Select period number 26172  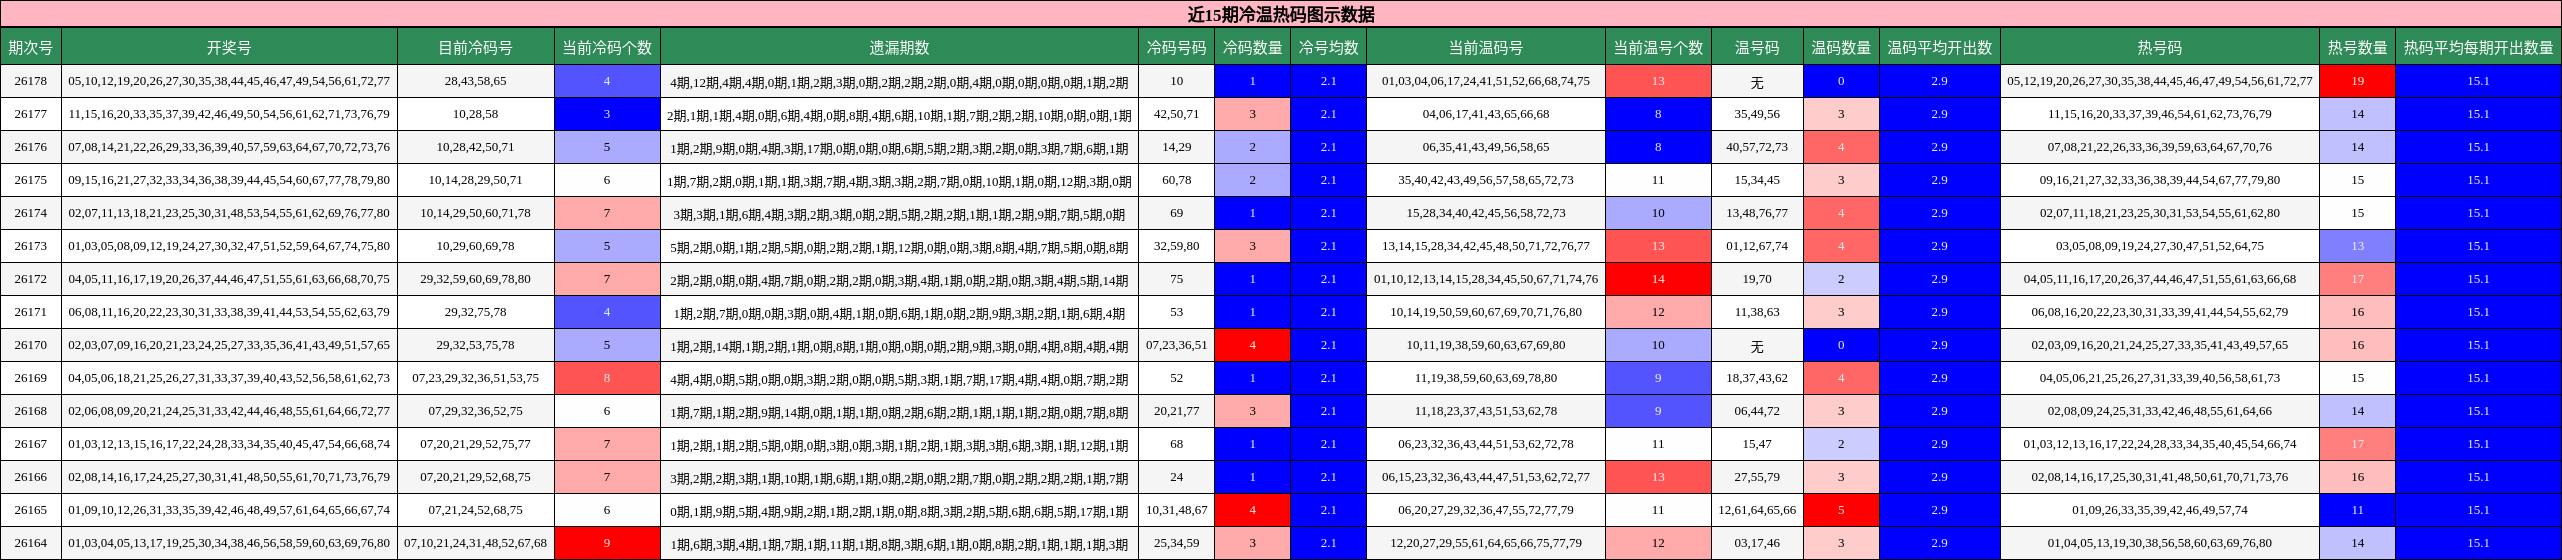tap(30, 279)
